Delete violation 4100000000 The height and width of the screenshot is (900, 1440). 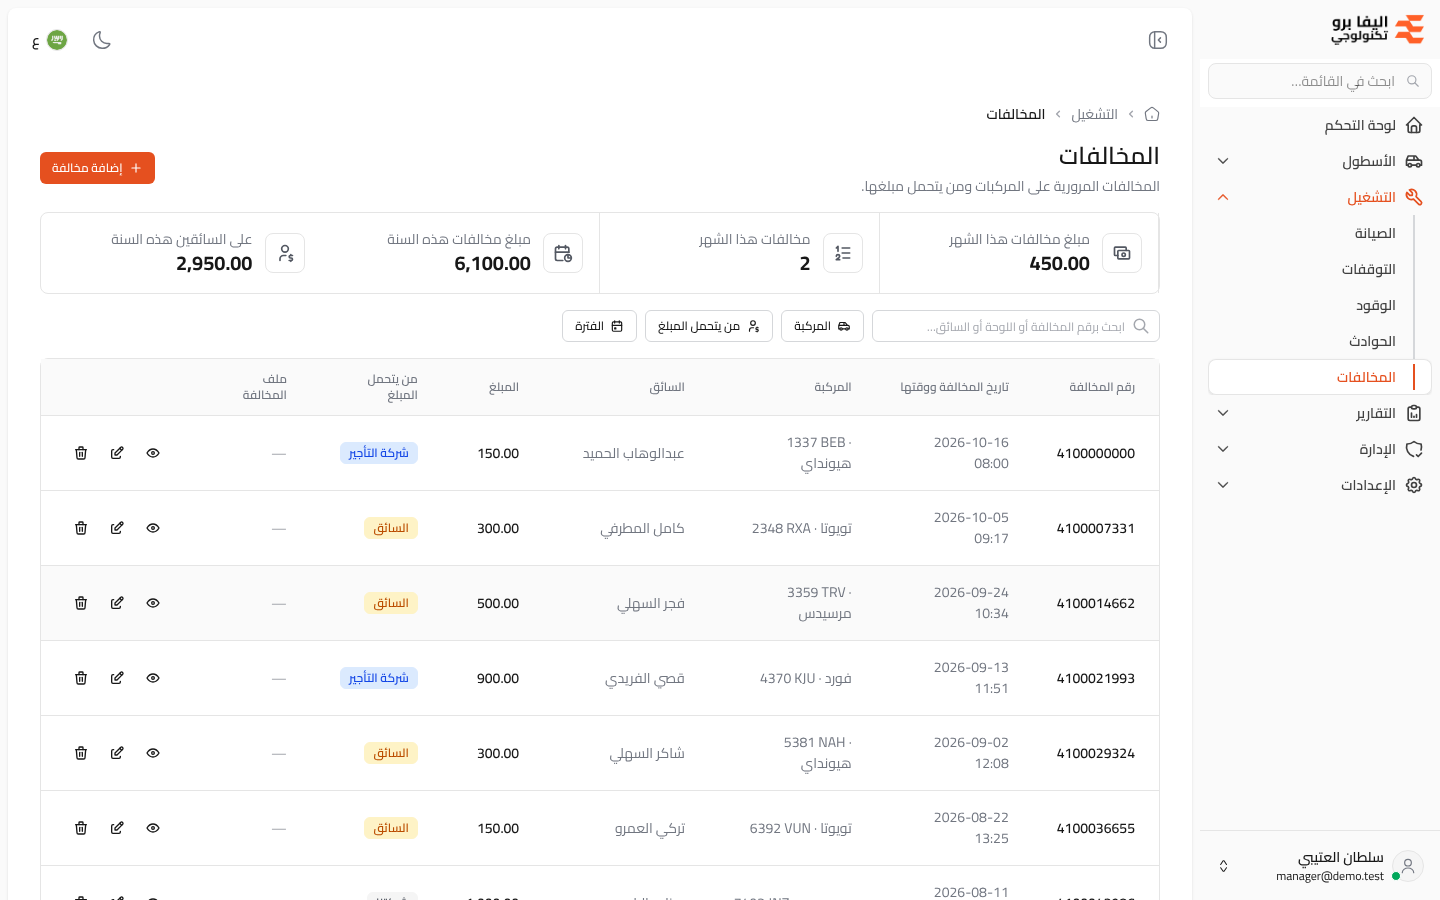[x=81, y=453]
